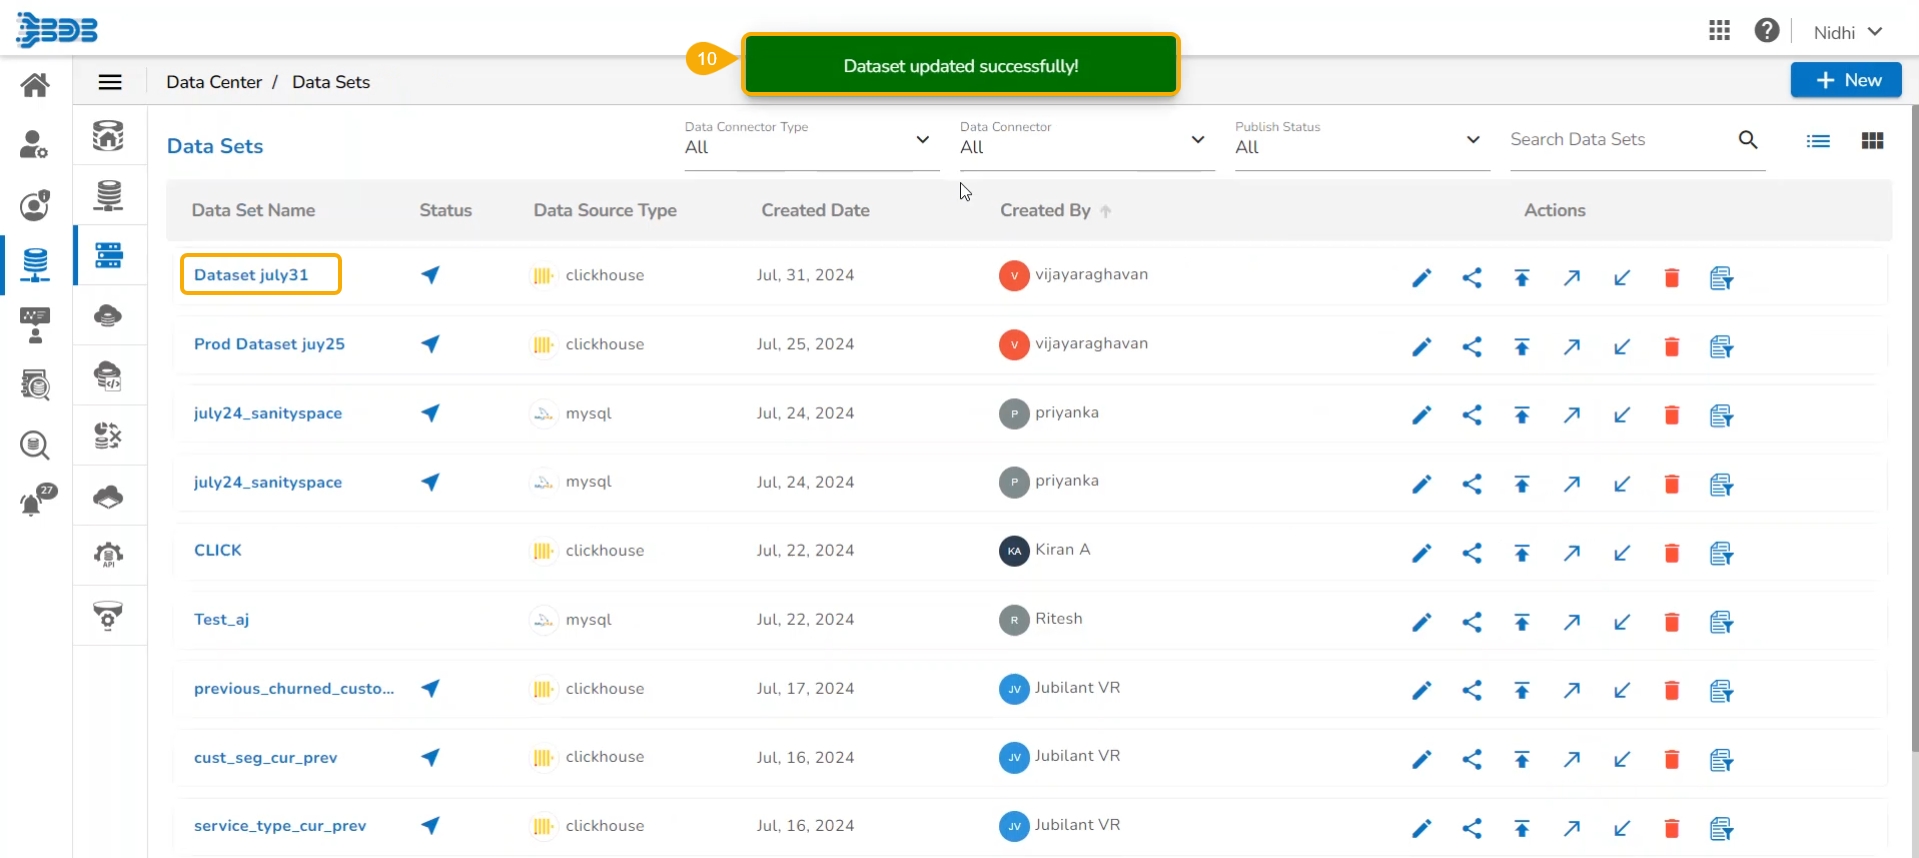
Task: Switch to grid card view layout
Action: pyautogui.click(x=1872, y=141)
